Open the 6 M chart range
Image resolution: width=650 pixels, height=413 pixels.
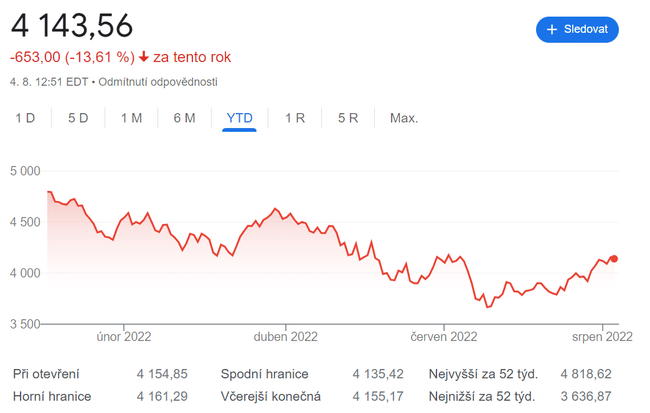(184, 118)
